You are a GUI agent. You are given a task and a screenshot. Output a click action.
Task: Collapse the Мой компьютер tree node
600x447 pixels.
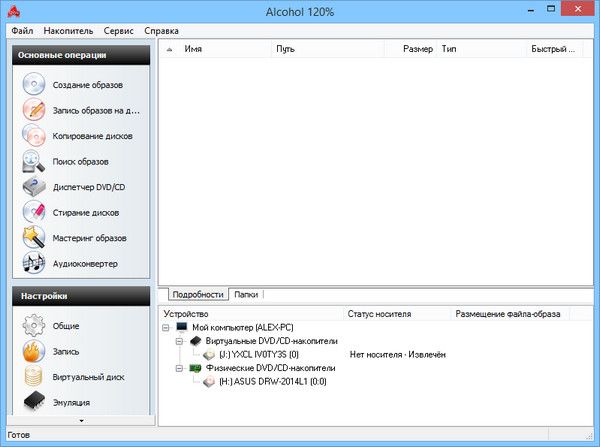(166, 328)
